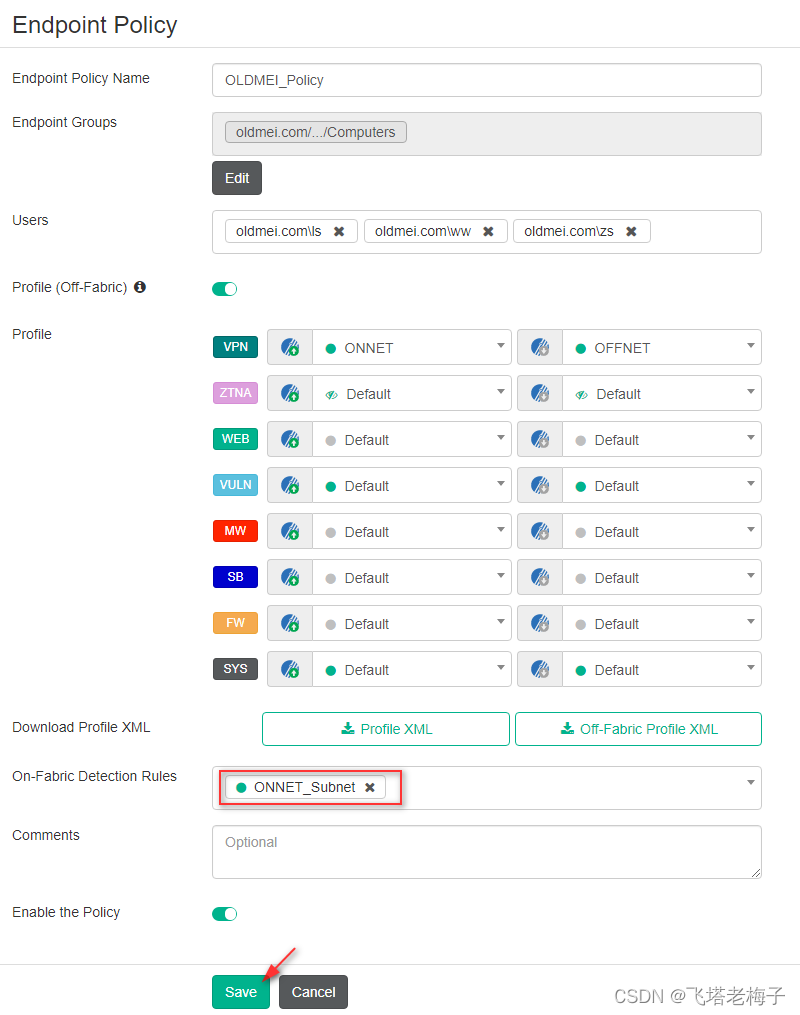
Task: Add off-fabric FW profile icon
Action: point(540,623)
